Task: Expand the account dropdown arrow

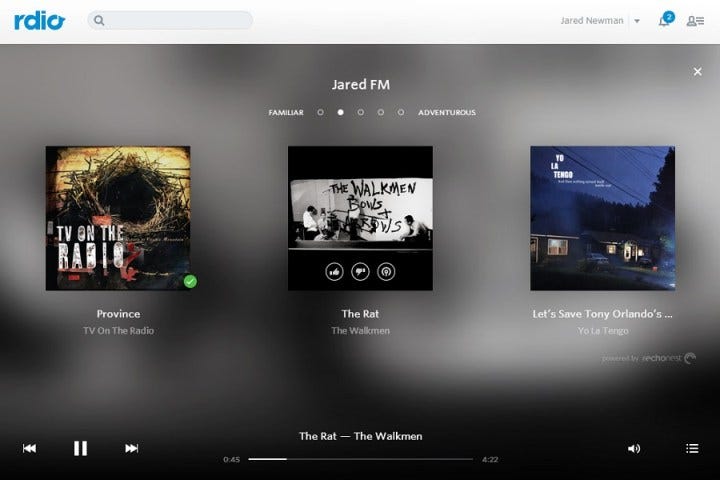Action: (637, 21)
